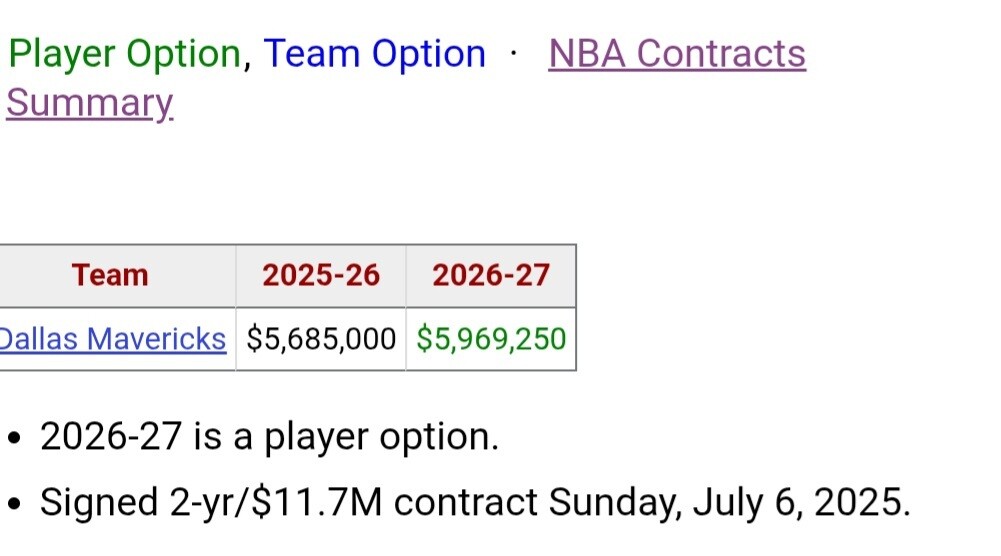Open the NBA Contracts Summary link
The height and width of the screenshot is (556, 1001).
[676, 53]
